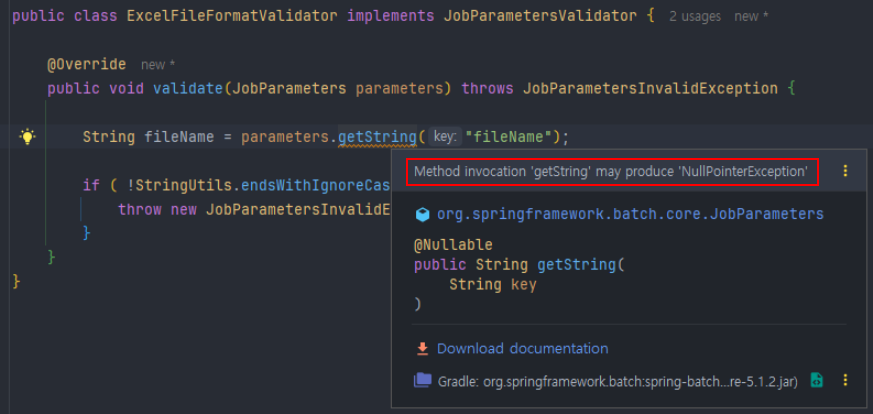The image size is (873, 414).
Task: Click Gradle spring-batch jar name text
Action: 619,382
